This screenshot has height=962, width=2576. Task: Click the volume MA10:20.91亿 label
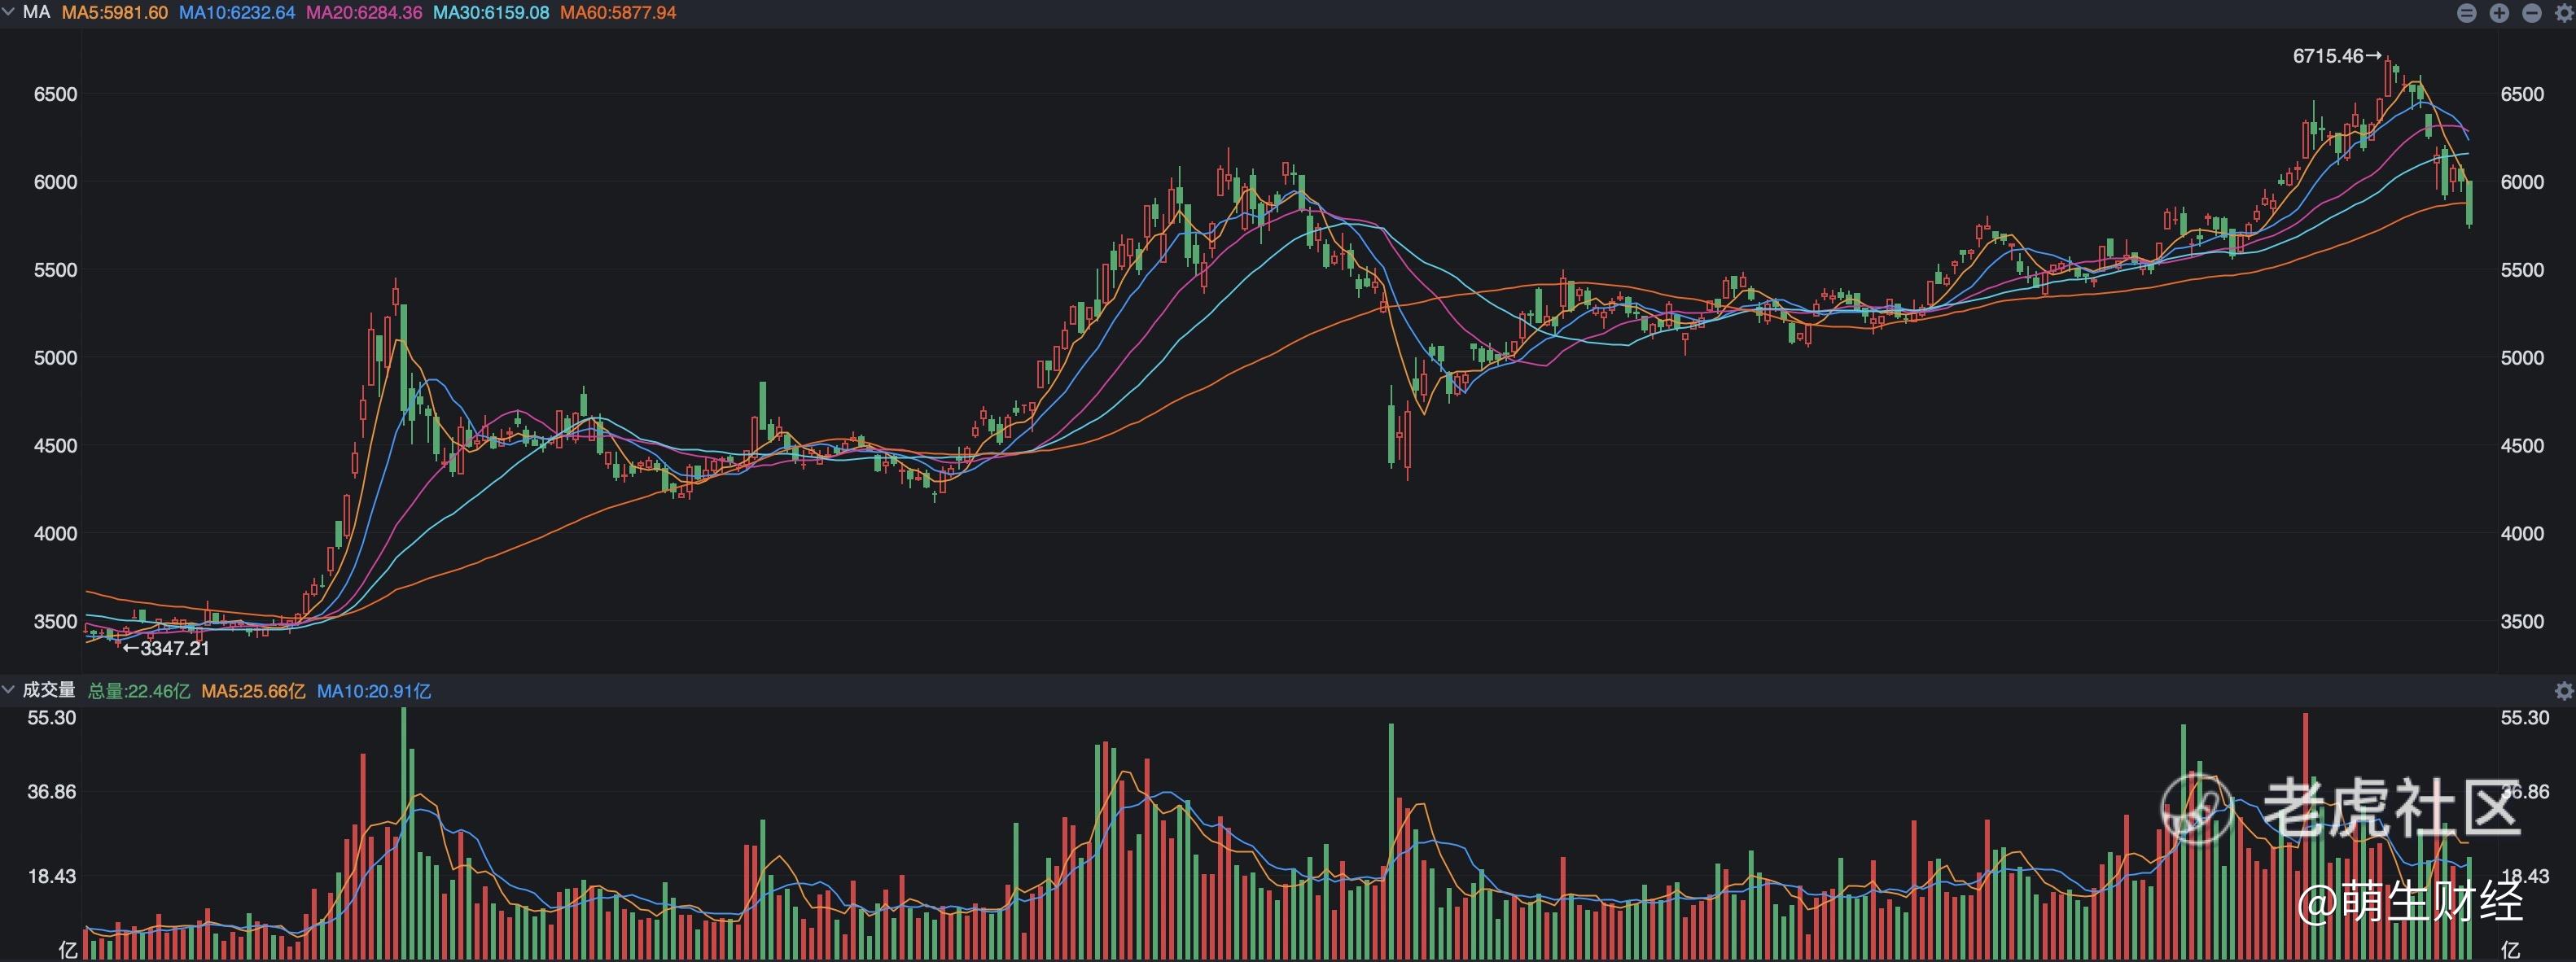coord(374,691)
